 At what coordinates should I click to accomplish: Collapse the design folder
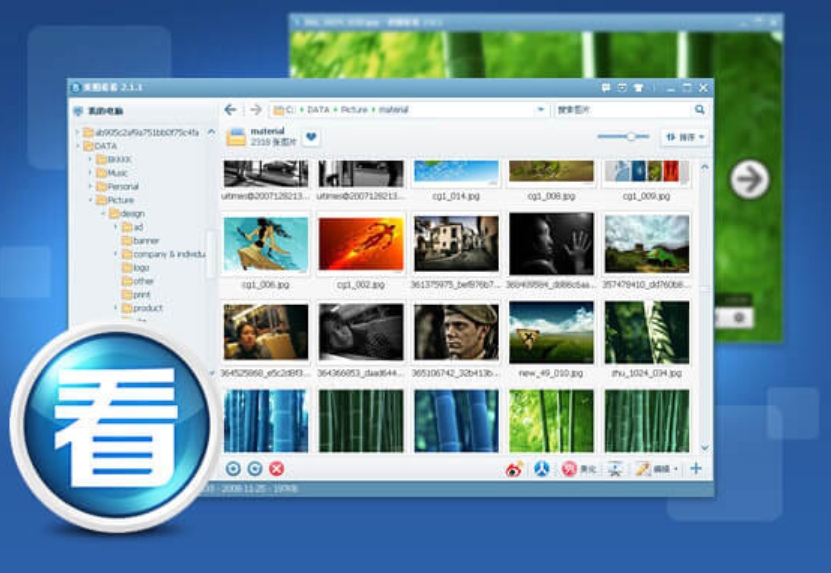click(x=103, y=214)
